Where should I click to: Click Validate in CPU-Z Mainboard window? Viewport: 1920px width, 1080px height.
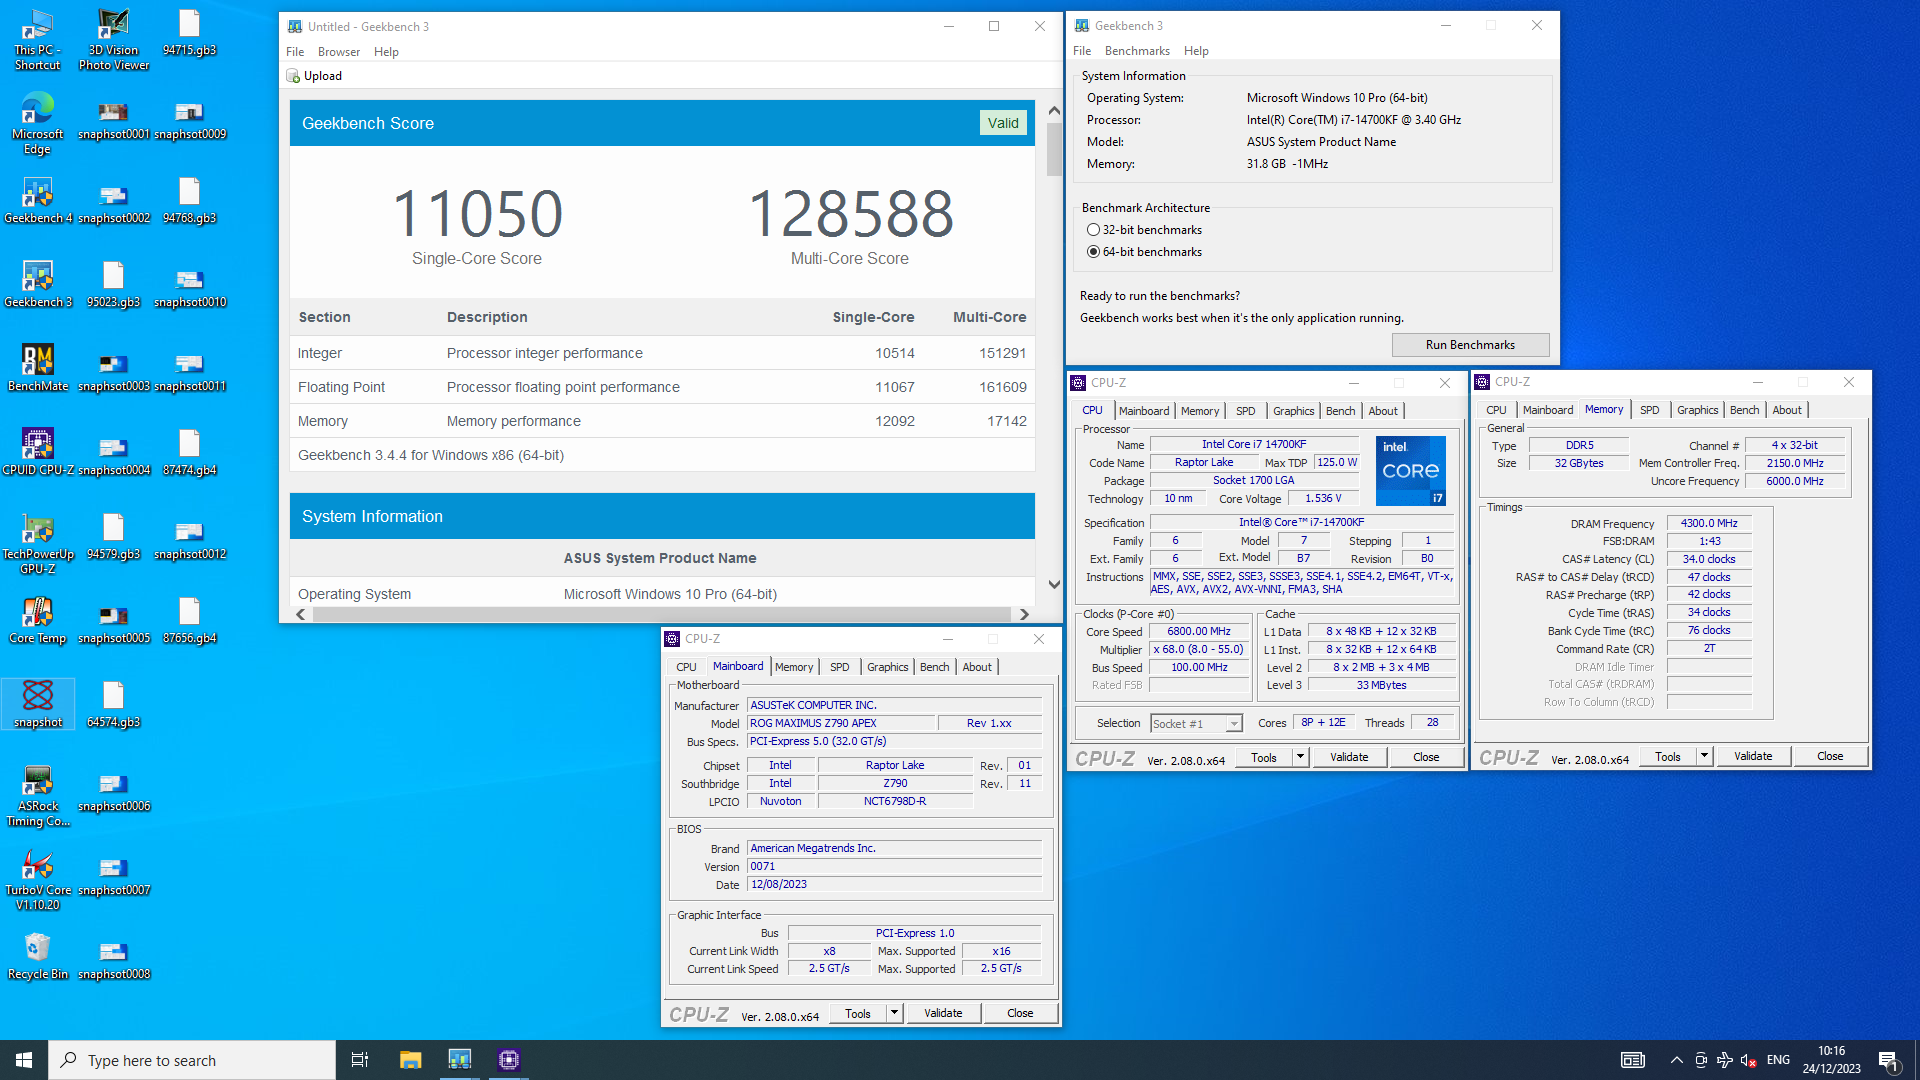(943, 1013)
